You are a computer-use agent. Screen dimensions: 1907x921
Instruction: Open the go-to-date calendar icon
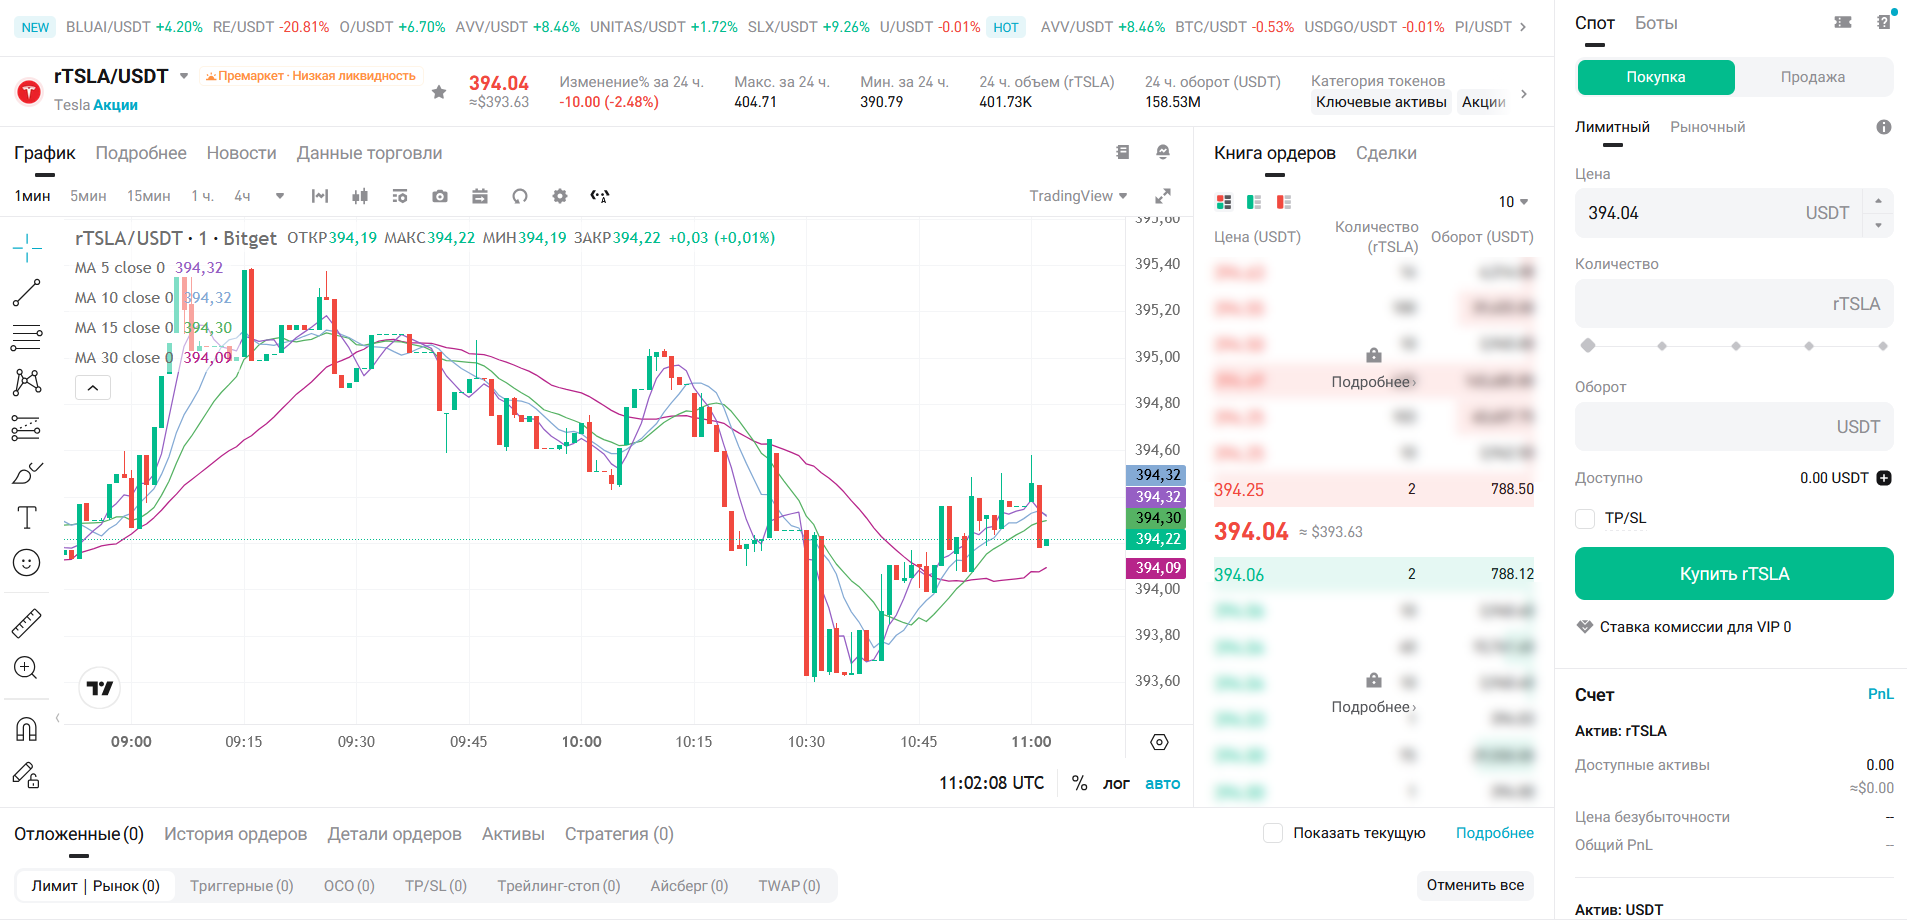[x=480, y=196]
